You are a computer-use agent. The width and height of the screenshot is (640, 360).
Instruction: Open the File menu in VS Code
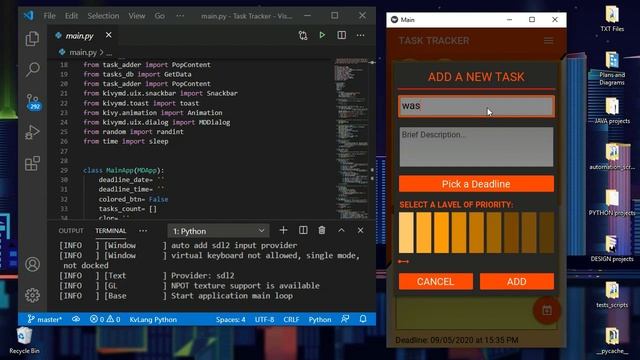[x=49, y=16]
